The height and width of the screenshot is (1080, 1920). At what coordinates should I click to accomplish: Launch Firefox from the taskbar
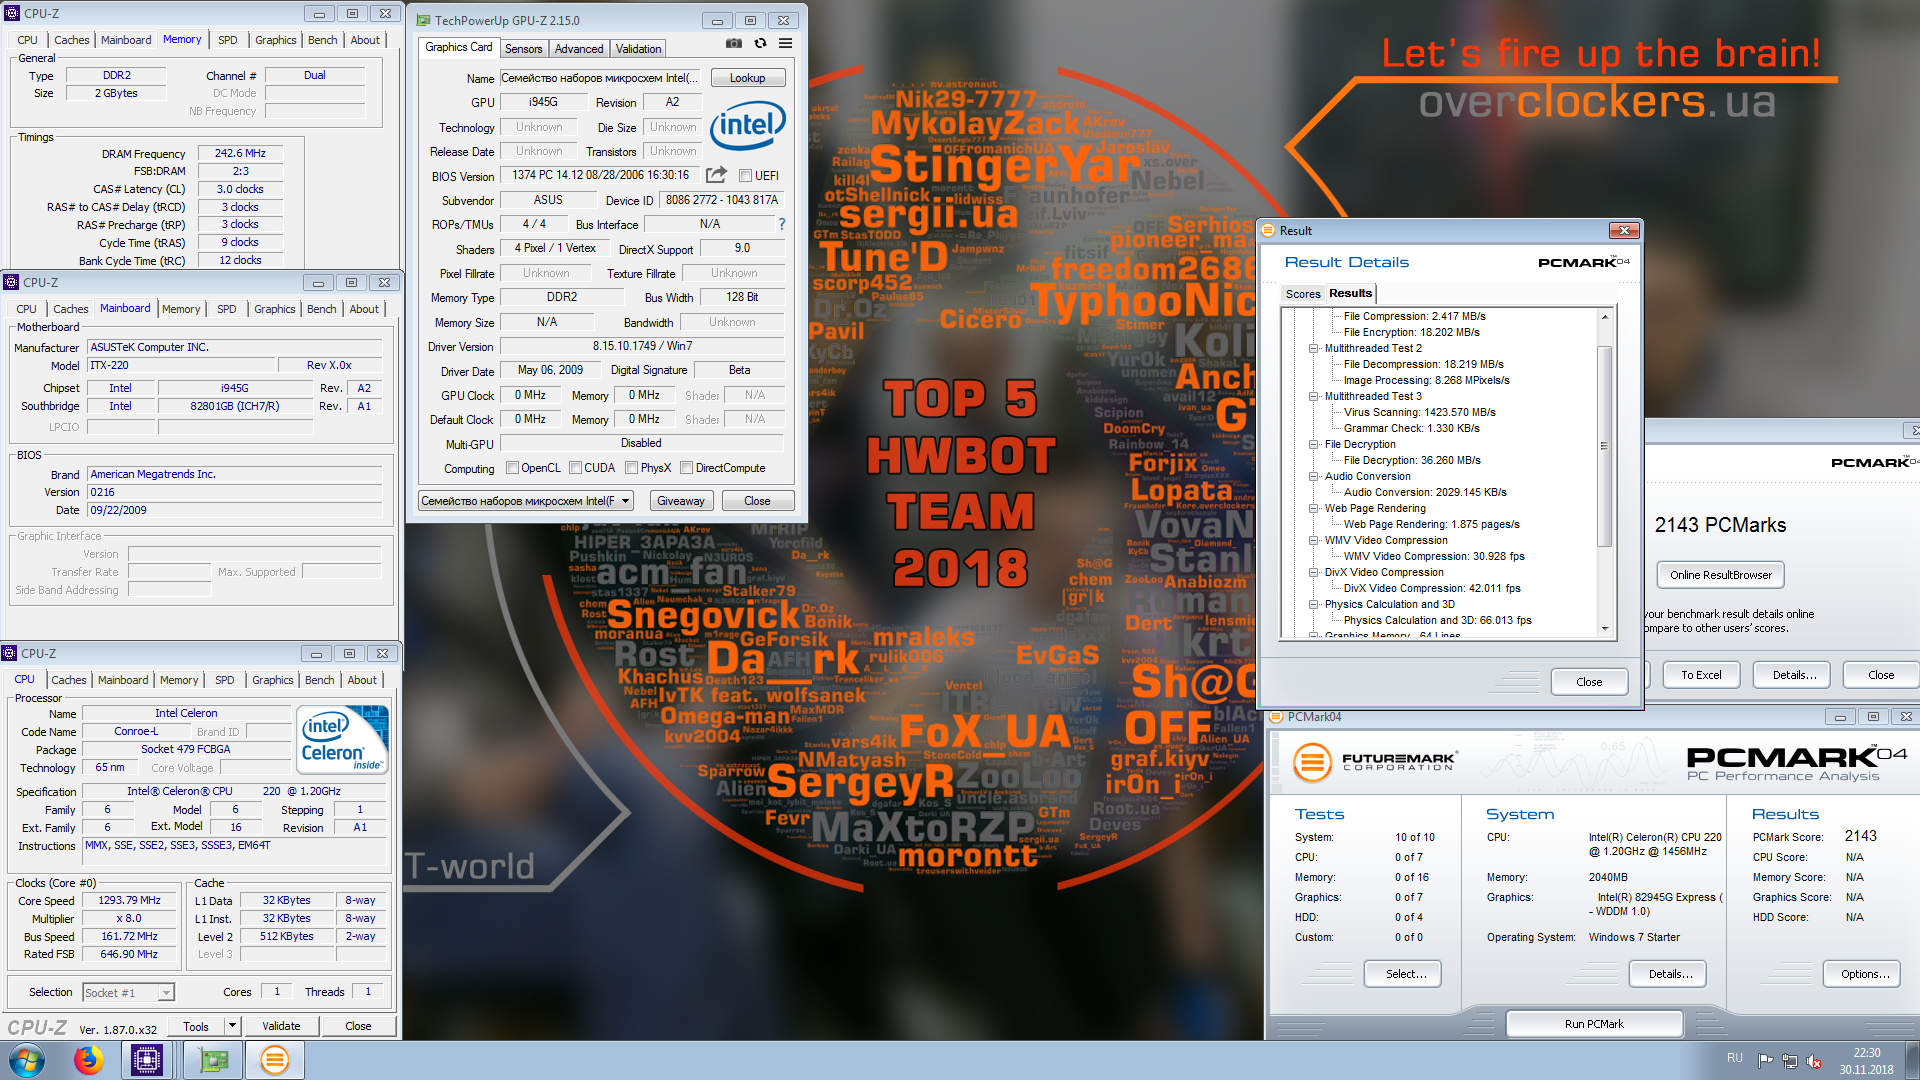(x=89, y=1060)
